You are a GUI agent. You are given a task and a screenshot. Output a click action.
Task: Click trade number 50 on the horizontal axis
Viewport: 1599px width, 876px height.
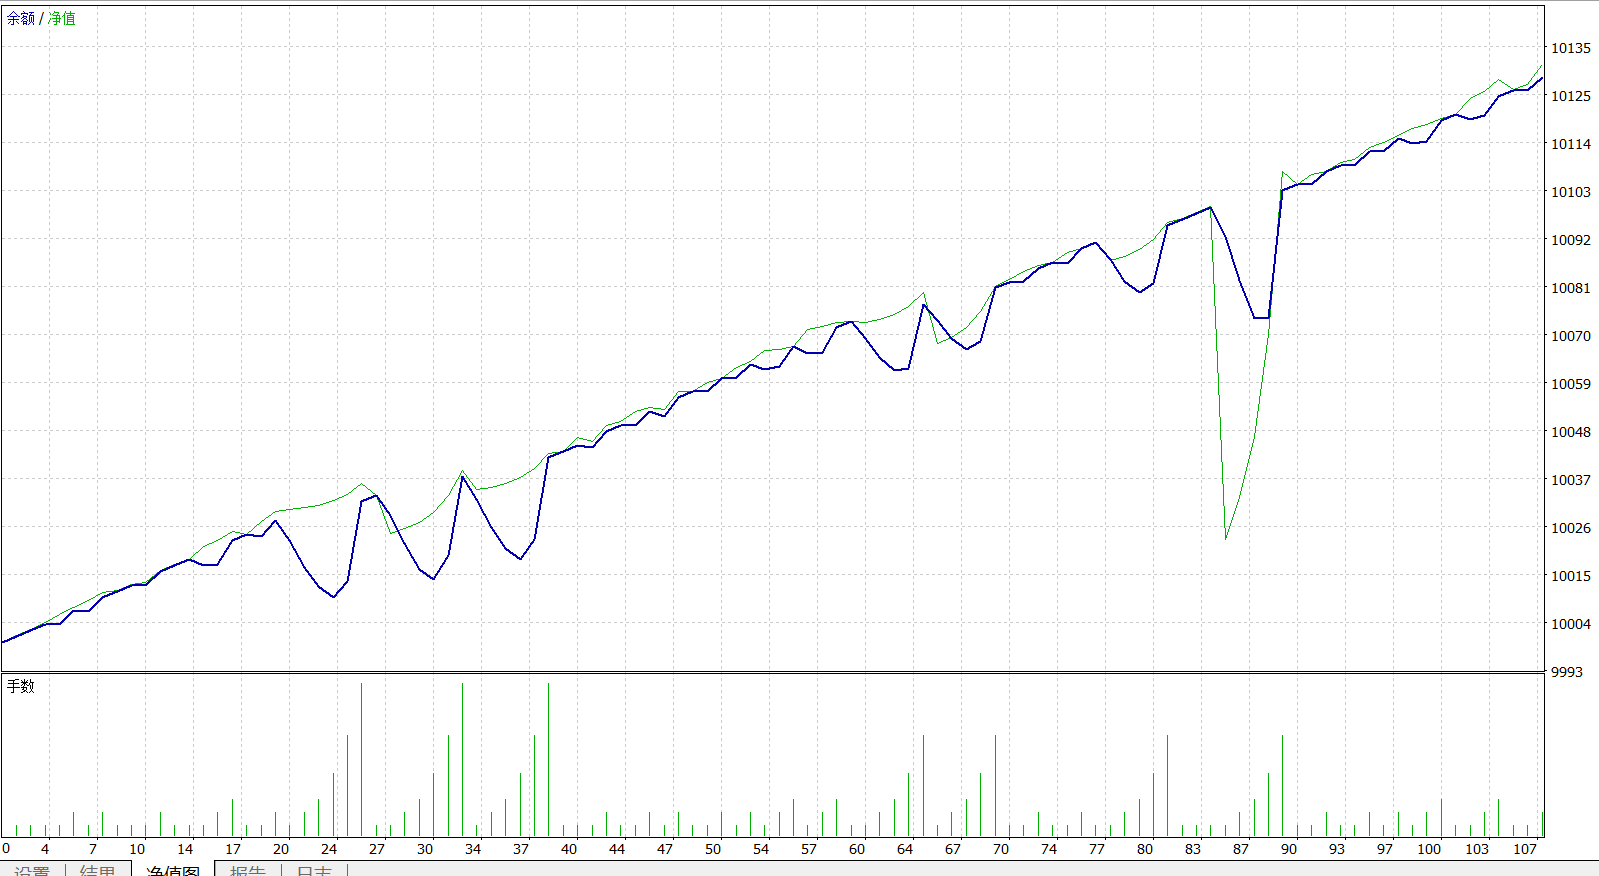[713, 849]
